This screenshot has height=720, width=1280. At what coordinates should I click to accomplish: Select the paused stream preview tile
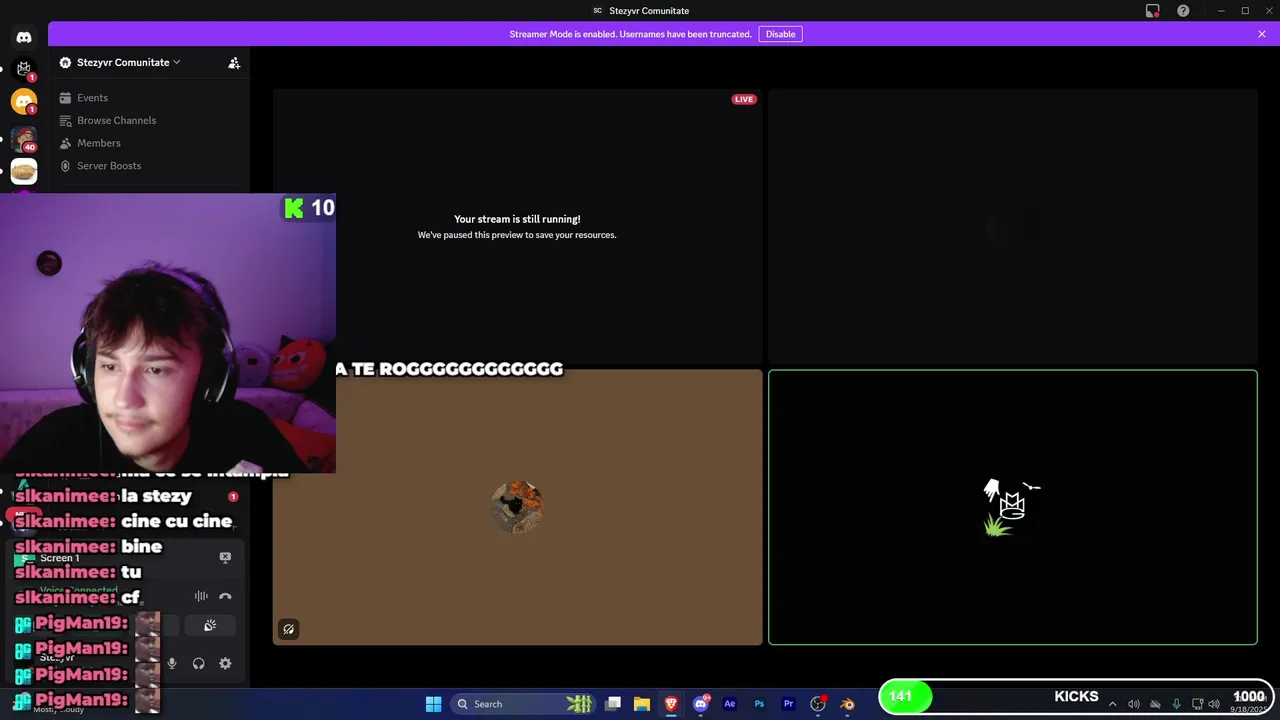[517, 226]
